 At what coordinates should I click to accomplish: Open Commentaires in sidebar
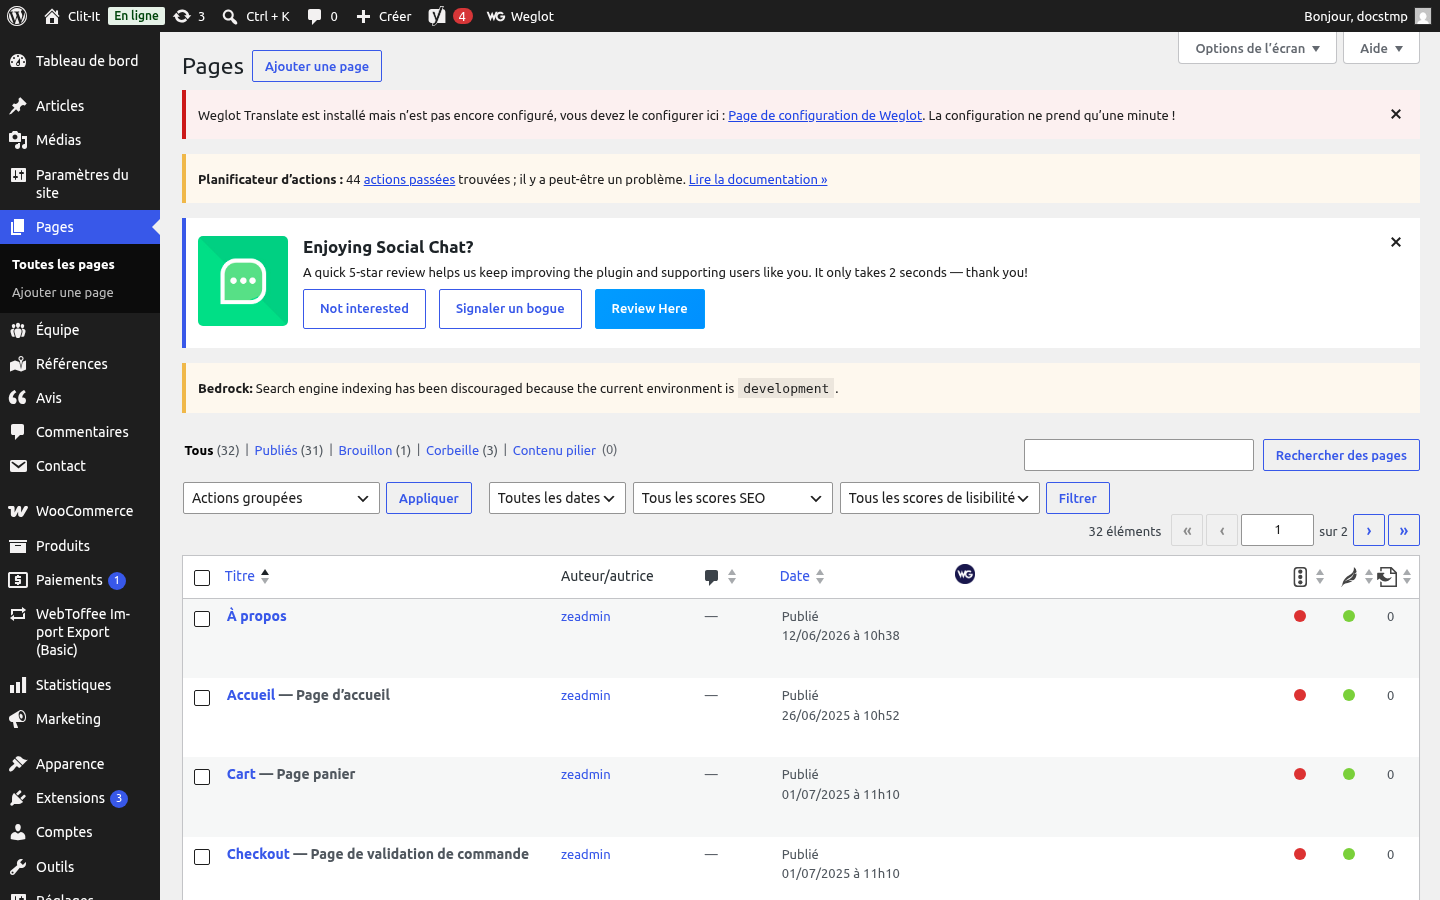tap(80, 432)
